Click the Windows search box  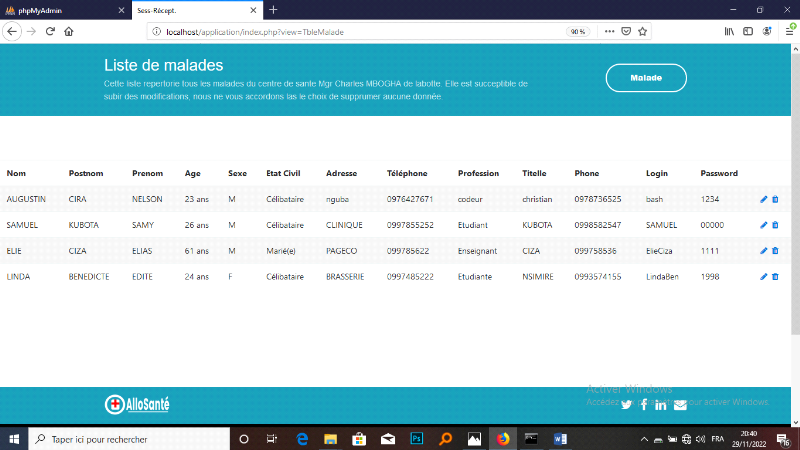point(129,439)
